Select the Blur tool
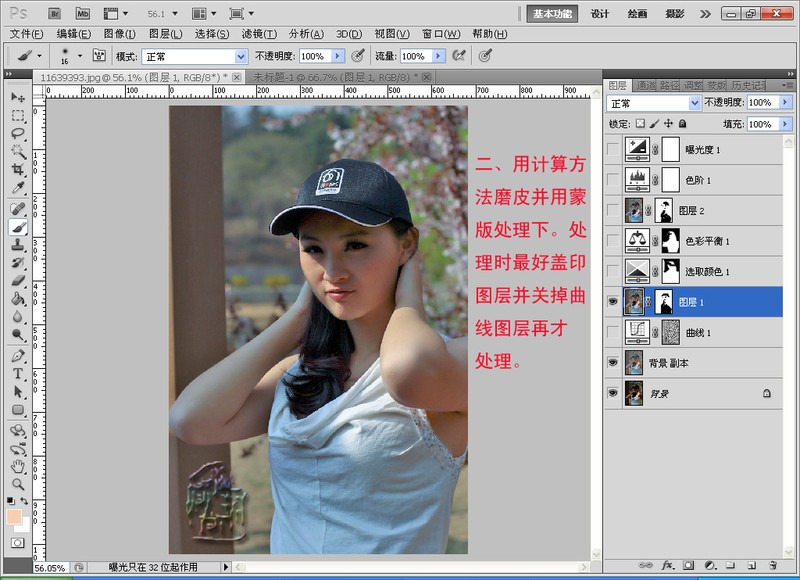Image resolution: width=800 pixels, height=580 pixels. 18,316
